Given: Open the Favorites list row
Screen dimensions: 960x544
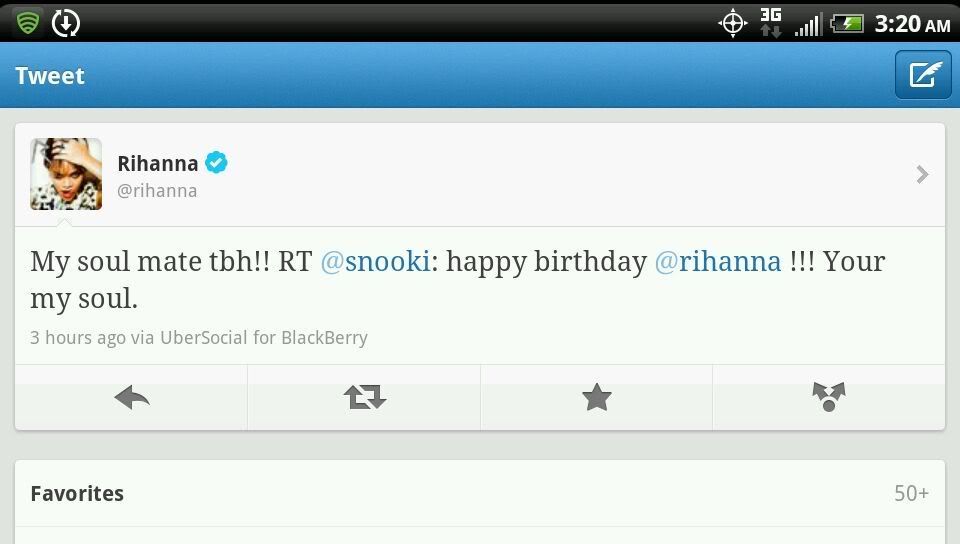Looking at the screenshot, I should [x=480, y=493].
